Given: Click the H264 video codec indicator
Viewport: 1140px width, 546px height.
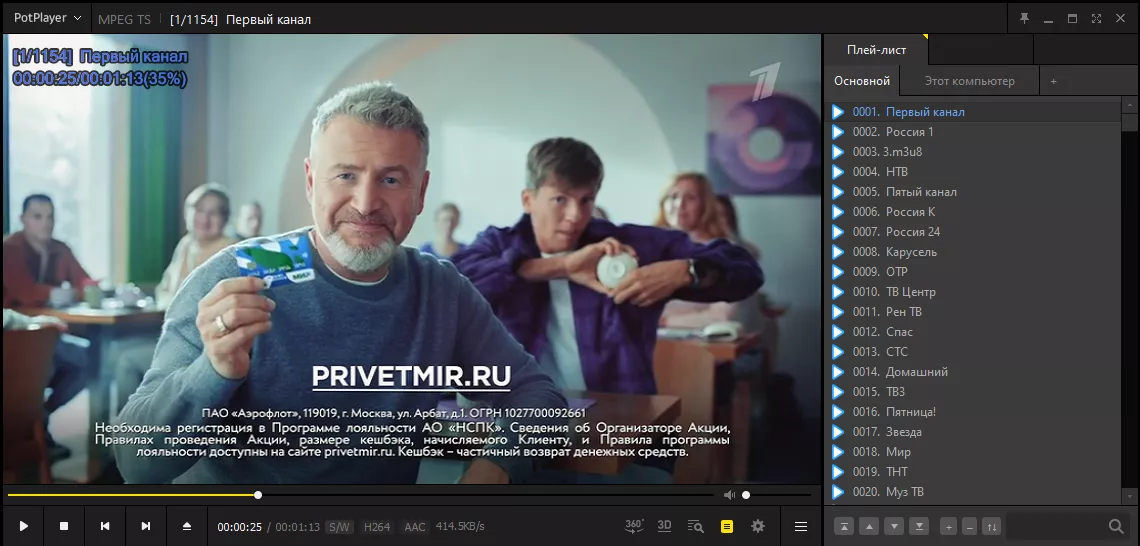Looking at the screenshot, I should coord(377,526).
